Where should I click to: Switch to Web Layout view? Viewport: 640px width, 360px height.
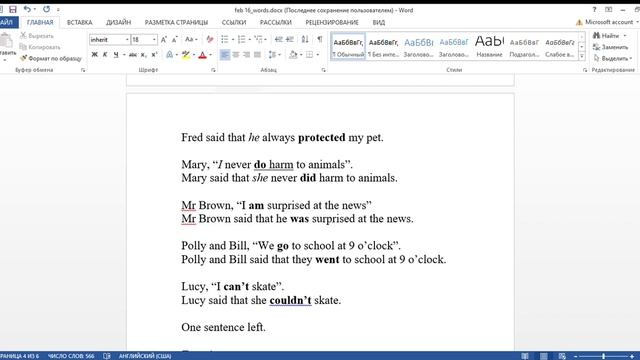tap(562, 356)
